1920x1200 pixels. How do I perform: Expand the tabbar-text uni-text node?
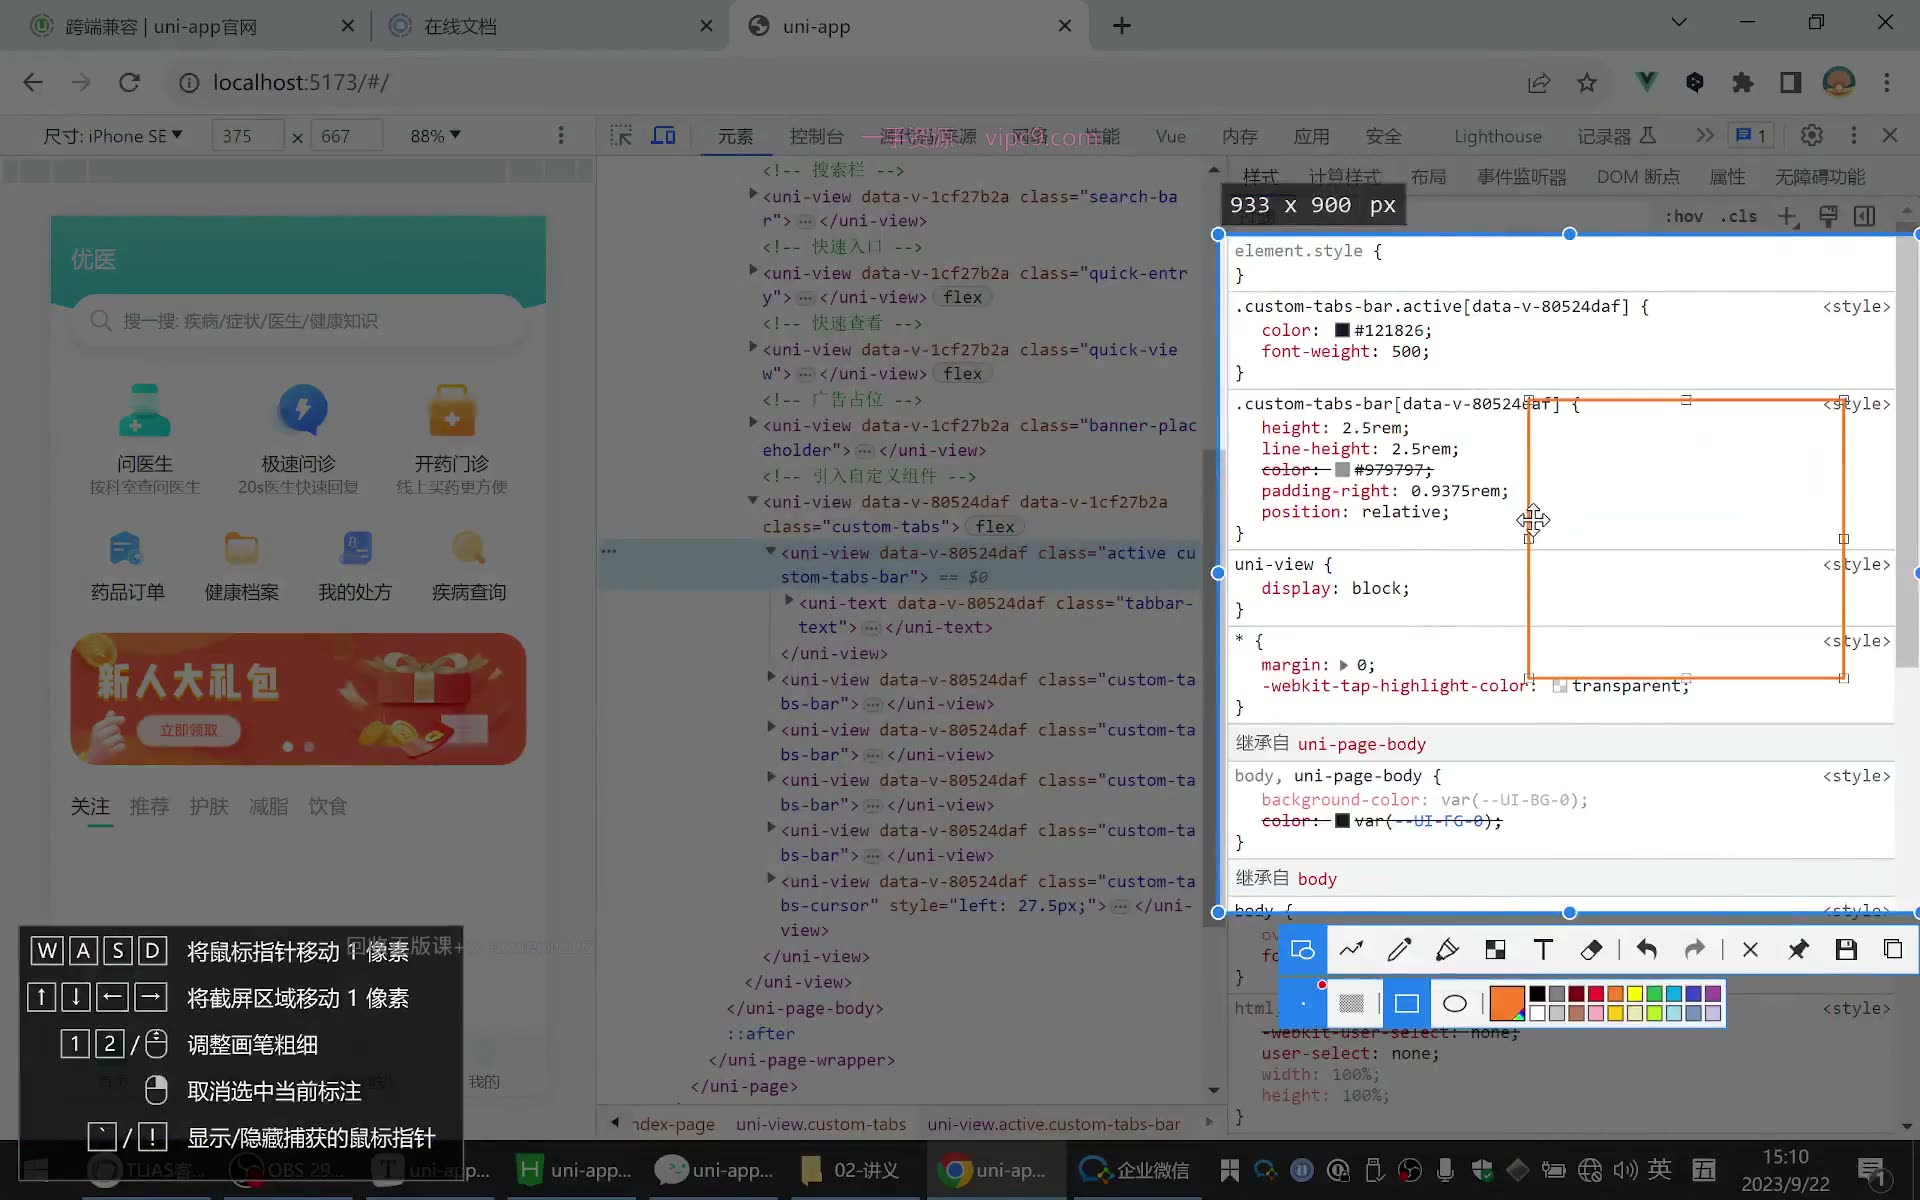789,601
